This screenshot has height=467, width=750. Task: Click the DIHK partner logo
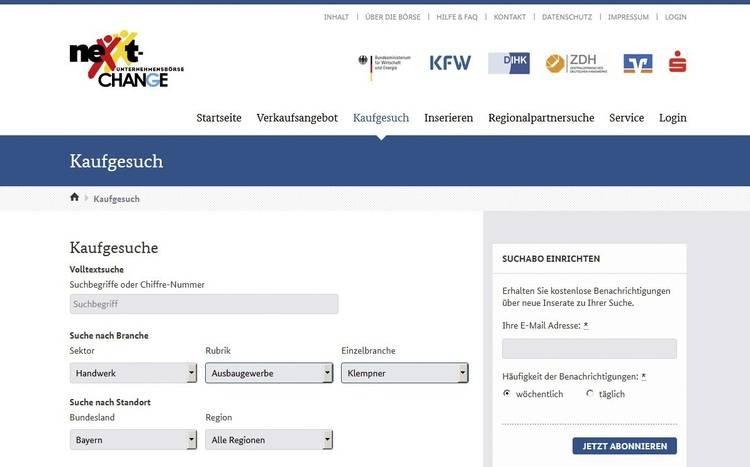(x=509, y=63)
